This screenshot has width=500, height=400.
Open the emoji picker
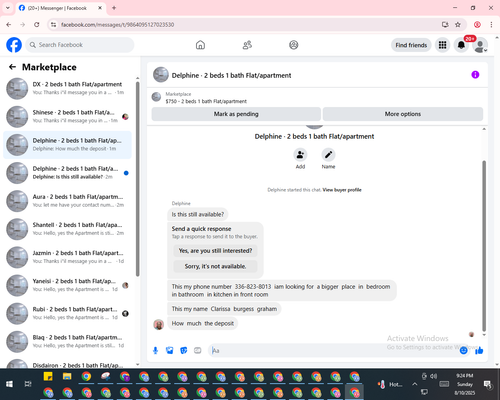click(x=463, y=350)
